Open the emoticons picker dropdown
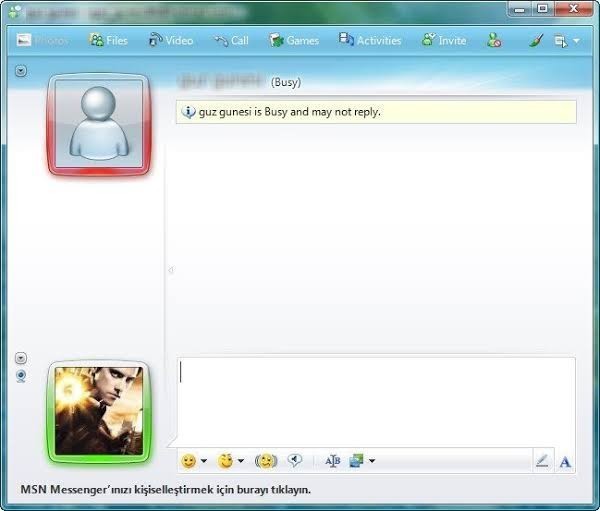Screen dimensions: 600x511 204,460
